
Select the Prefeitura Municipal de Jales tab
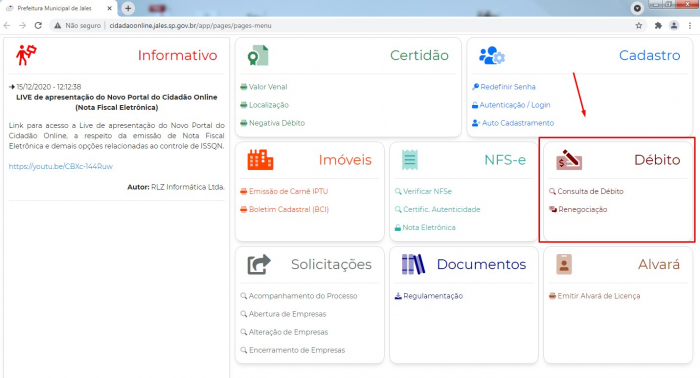[59, 8]
